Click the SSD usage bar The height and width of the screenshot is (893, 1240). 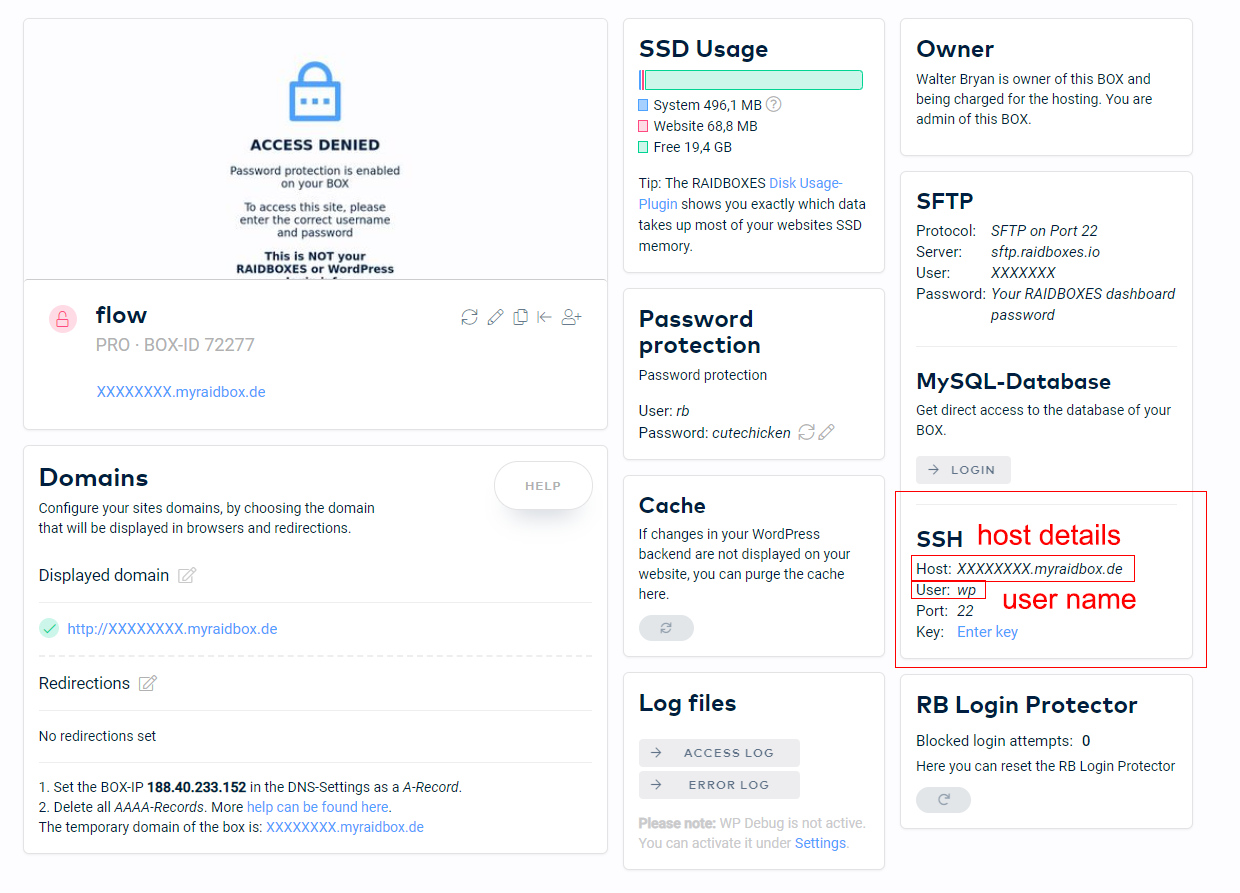click(751, 80)
